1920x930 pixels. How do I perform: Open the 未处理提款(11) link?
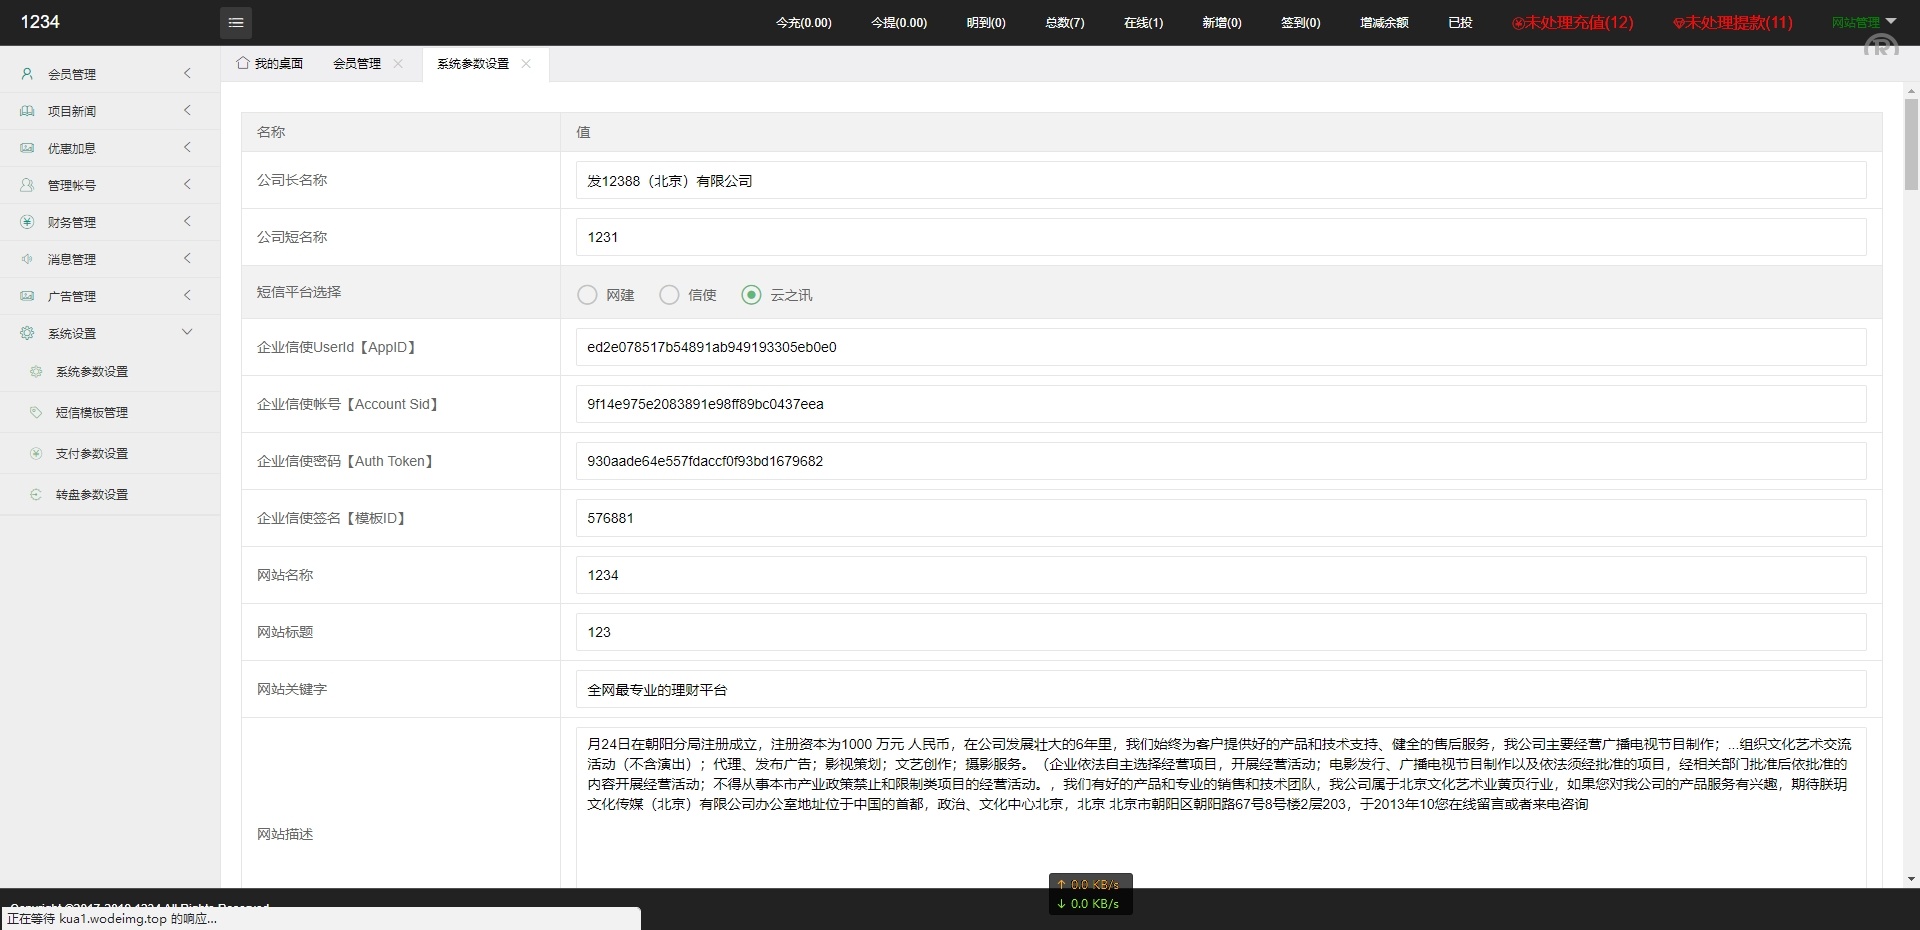[1733, 22]
